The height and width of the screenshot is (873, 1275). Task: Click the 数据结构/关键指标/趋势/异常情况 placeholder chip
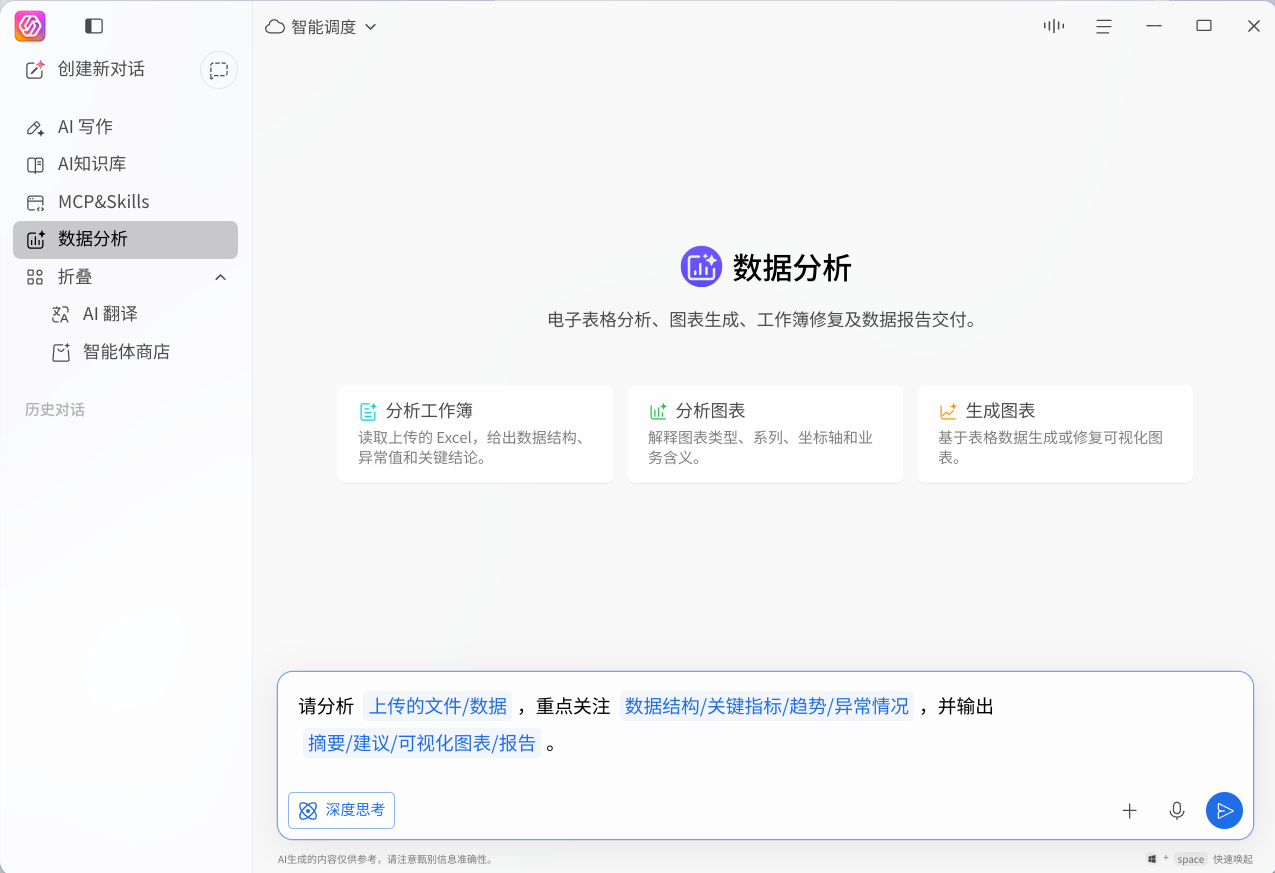point(767,706)
